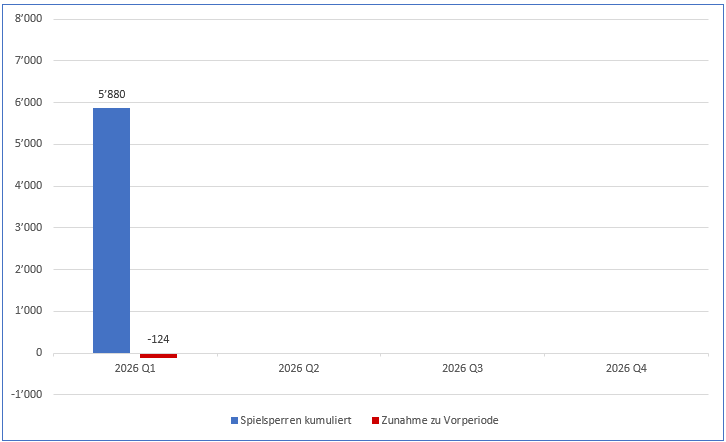Click the -1'000 y-axis value
This screenshot has width=726, height=442.
point(27,394)
